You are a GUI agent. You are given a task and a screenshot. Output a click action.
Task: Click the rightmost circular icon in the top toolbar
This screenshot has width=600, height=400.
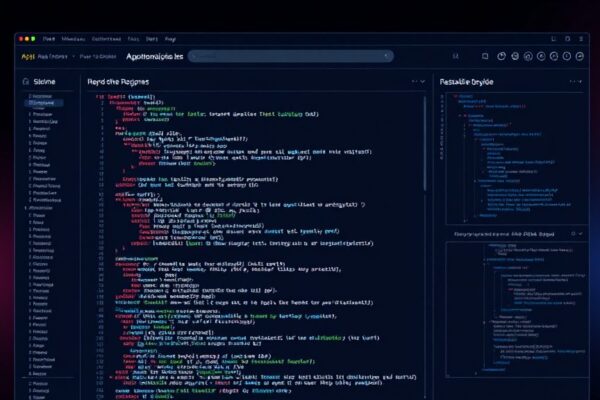coord(580,56)
